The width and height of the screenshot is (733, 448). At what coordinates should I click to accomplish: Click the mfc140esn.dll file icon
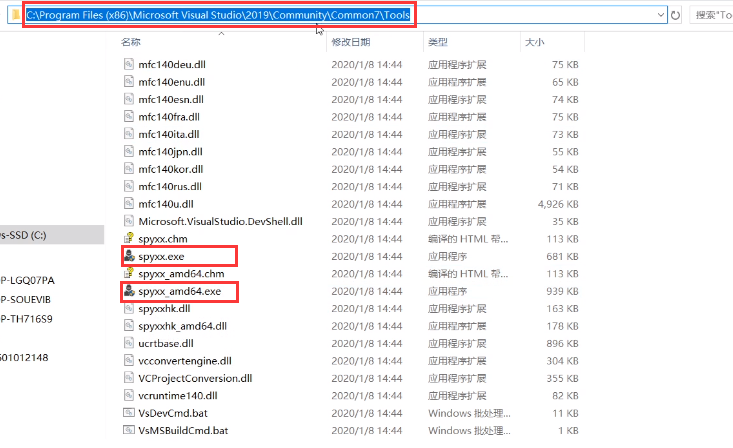[129, 99]
